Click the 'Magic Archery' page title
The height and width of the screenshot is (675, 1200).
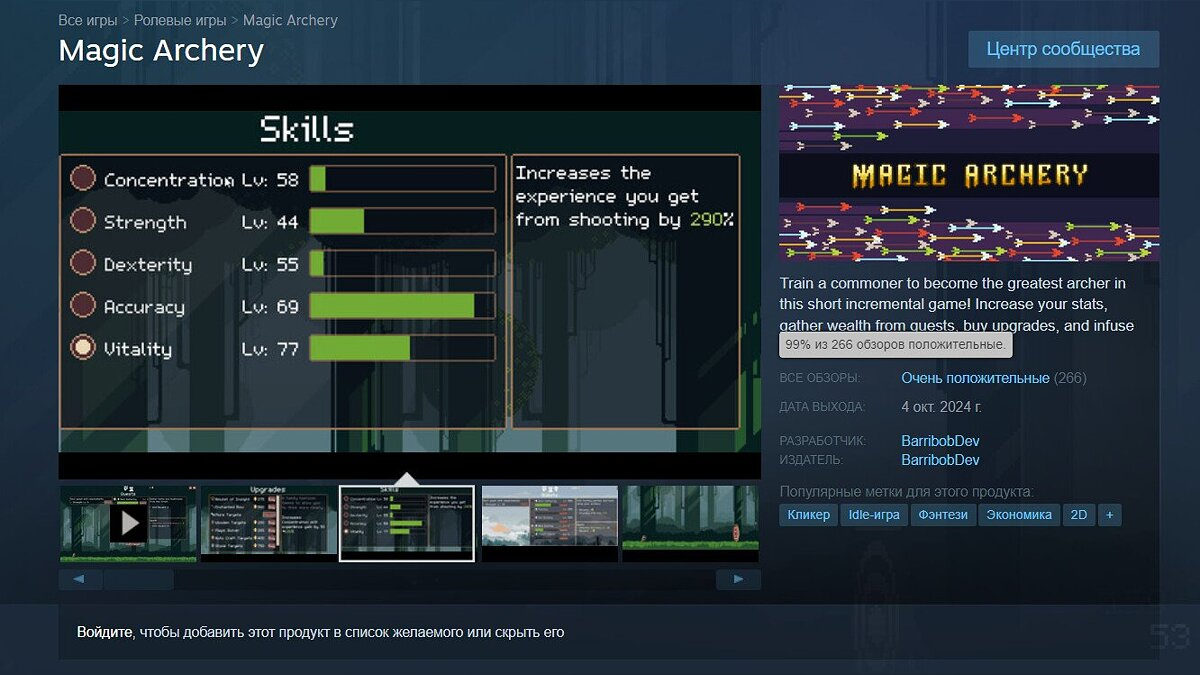(161, 51)
